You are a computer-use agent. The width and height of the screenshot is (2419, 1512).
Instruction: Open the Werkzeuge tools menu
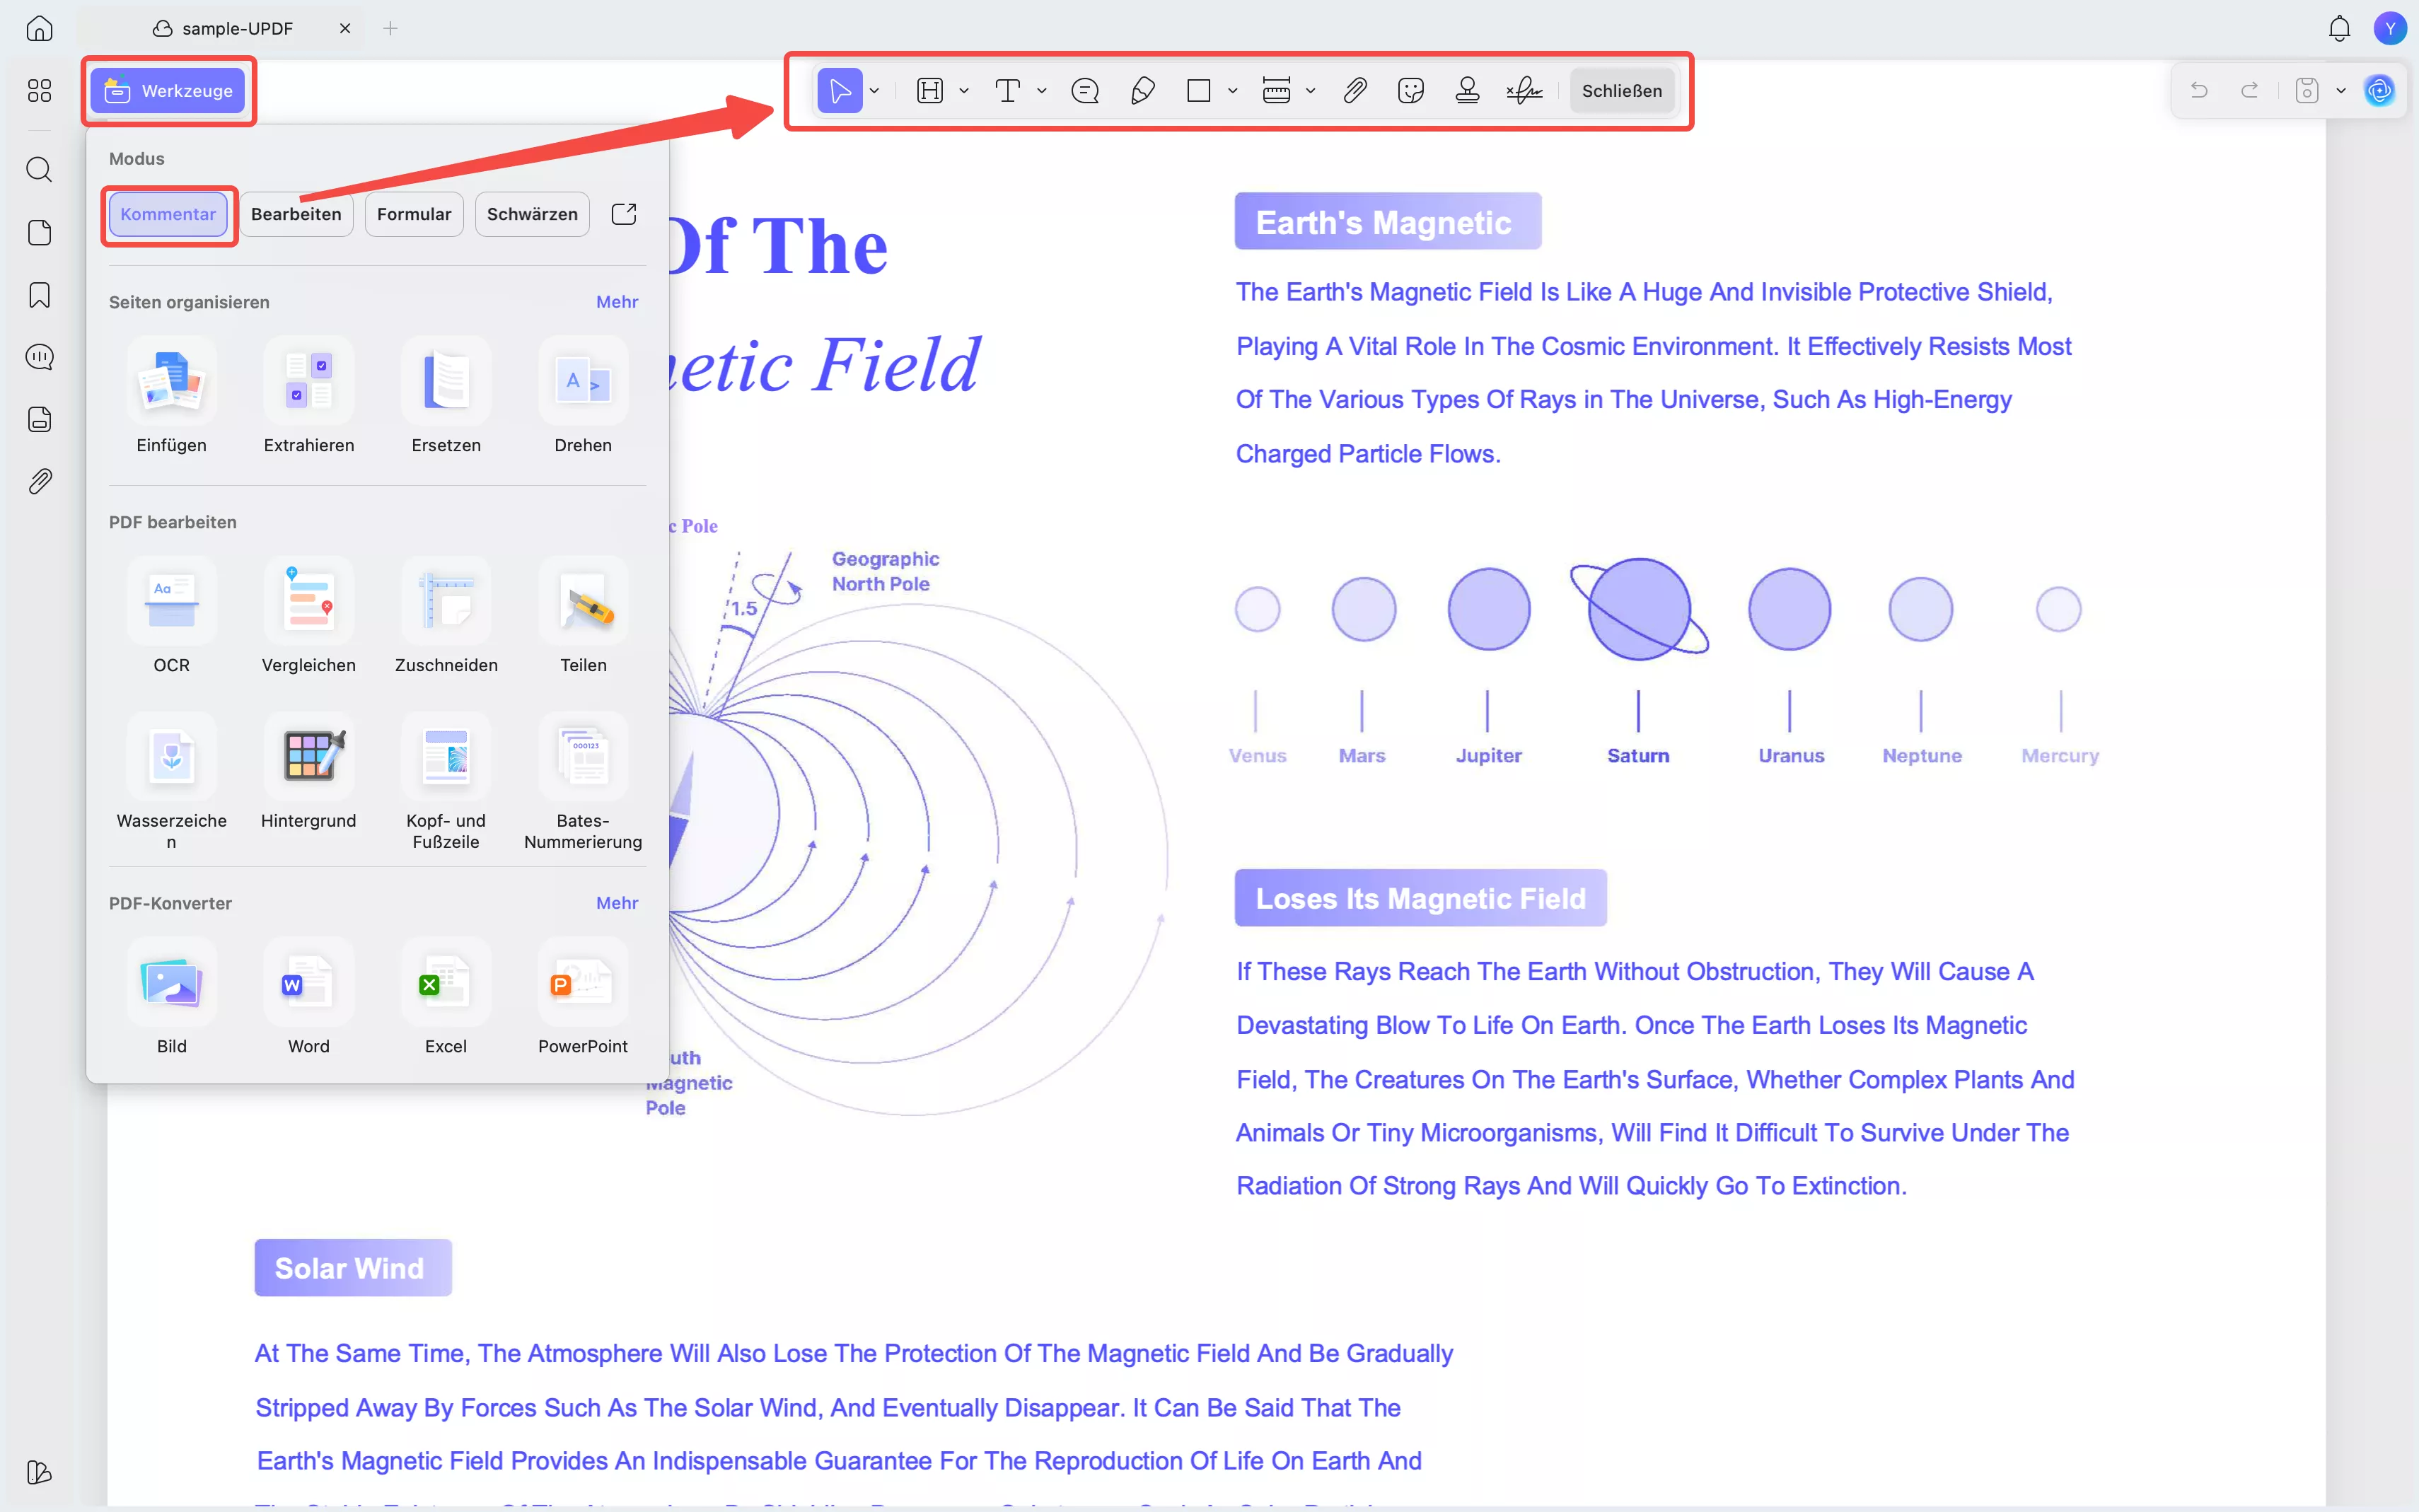point(168,91)
